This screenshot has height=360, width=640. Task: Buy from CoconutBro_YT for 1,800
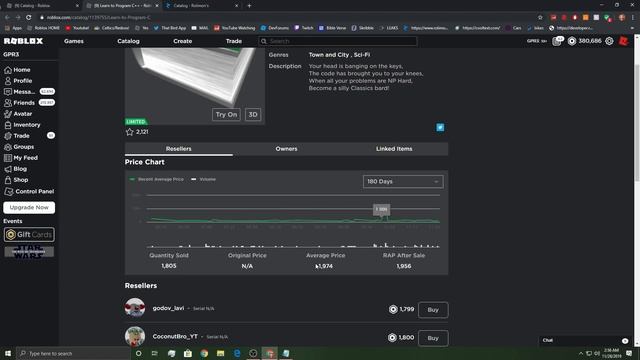[x=433, y=338]
